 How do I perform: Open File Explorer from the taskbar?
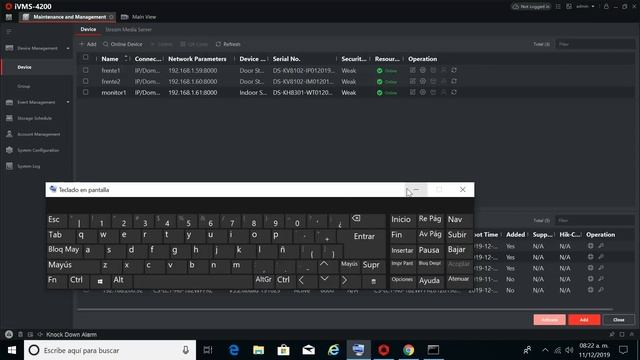point(258,350)
